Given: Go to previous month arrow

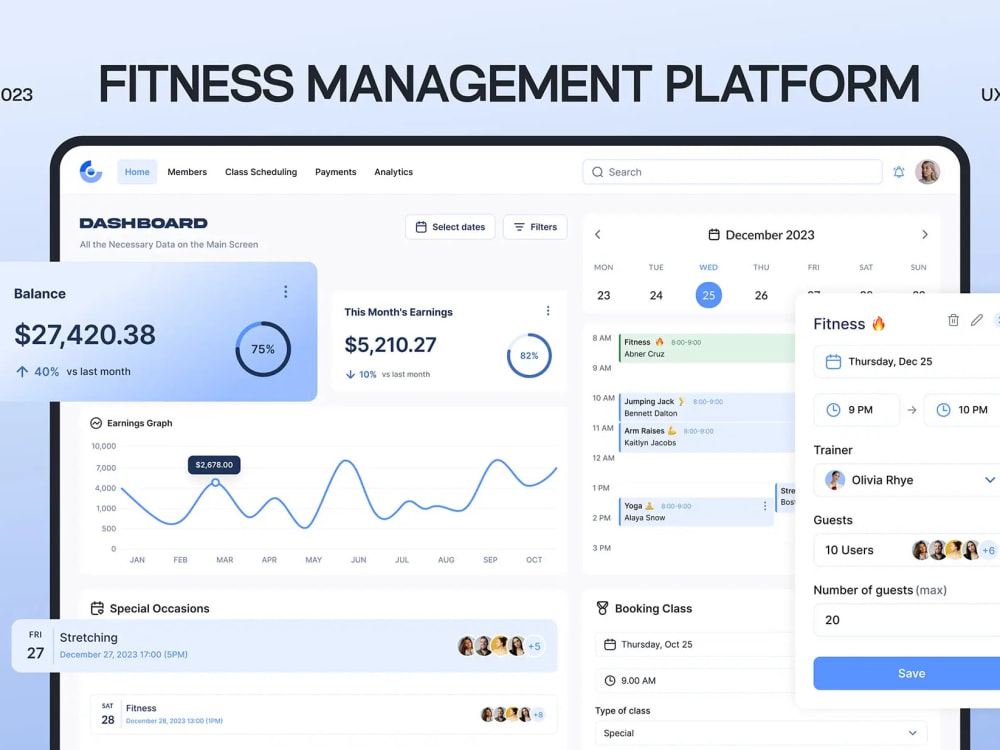Looking at the screenshot, I should pyautogui.click(x=598, y=235).
